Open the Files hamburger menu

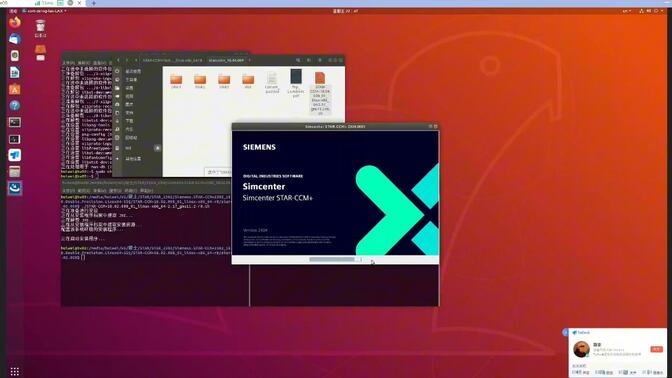point(320,60)
